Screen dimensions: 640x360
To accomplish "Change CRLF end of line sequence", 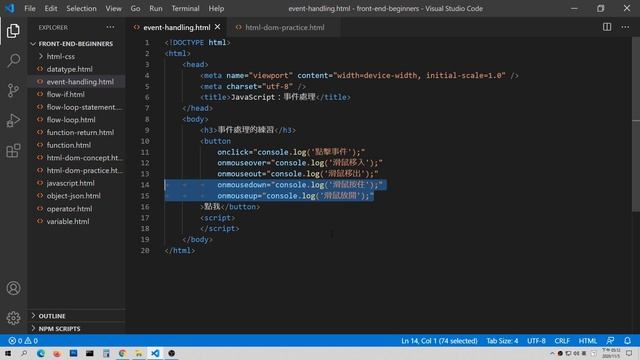I will [x=562, y=340].
